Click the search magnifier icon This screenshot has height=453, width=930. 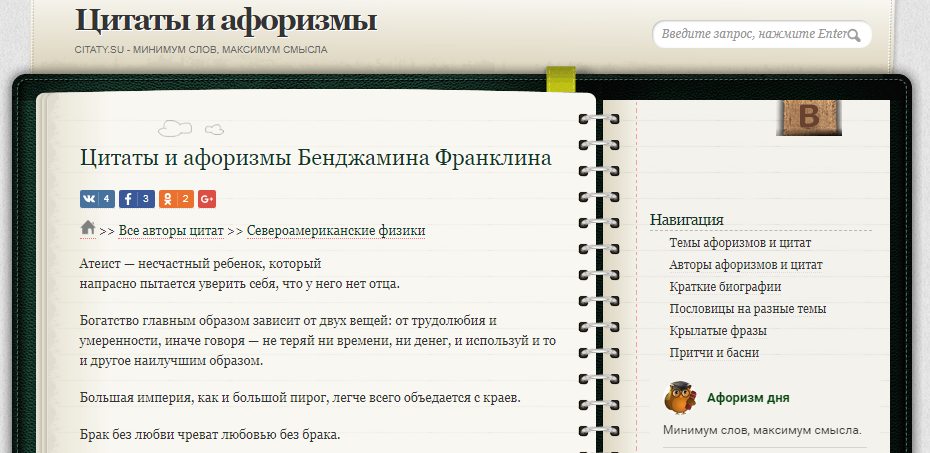click(854, 35)
